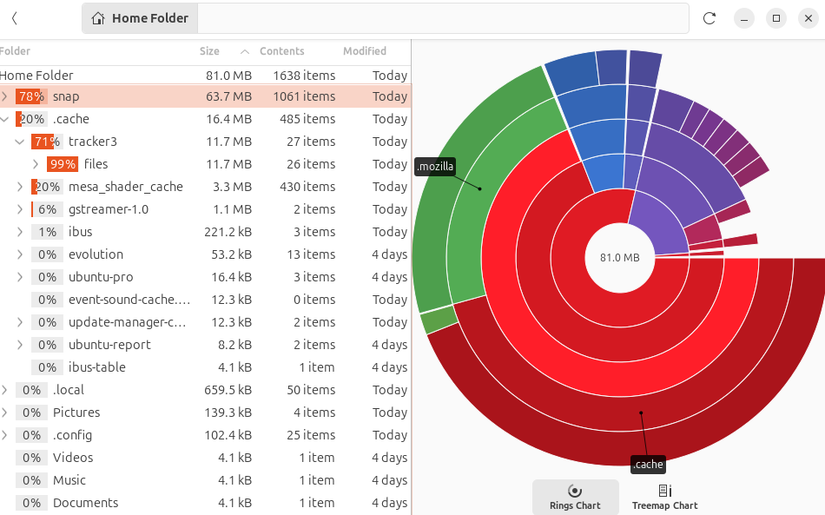Viewport: 825px width, 515px height.
Task: Sort by the Size column header
Action: [x=209, y=51]
